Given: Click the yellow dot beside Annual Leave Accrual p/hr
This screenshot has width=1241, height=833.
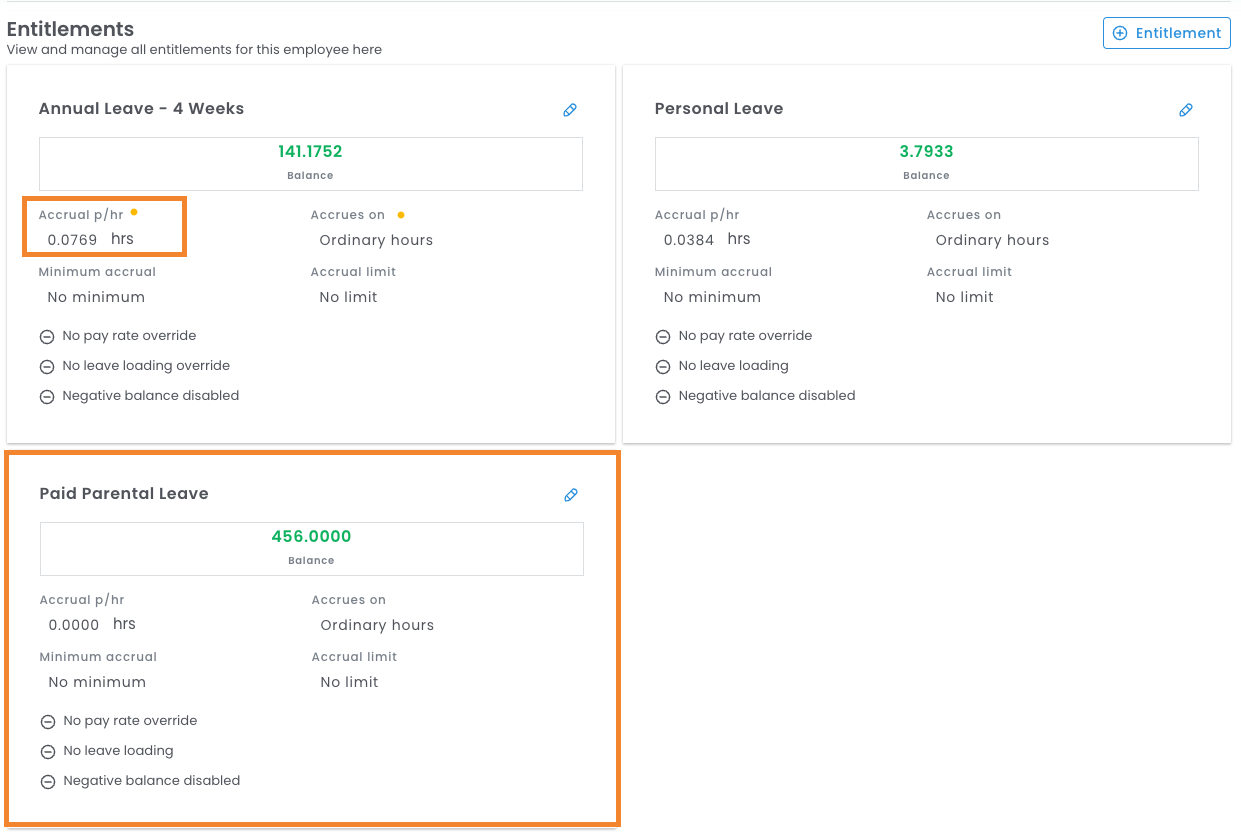Looking at the screenshot, I should [134, 213].
